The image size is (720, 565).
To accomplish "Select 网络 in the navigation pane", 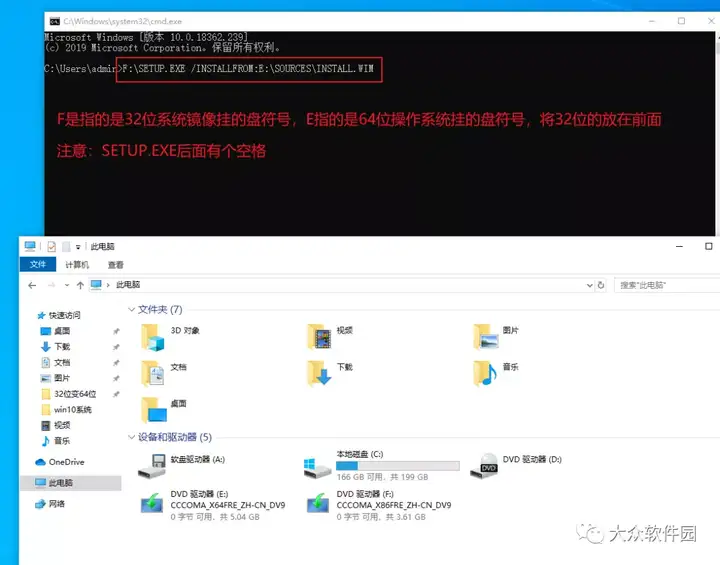I will click(56, 504).
